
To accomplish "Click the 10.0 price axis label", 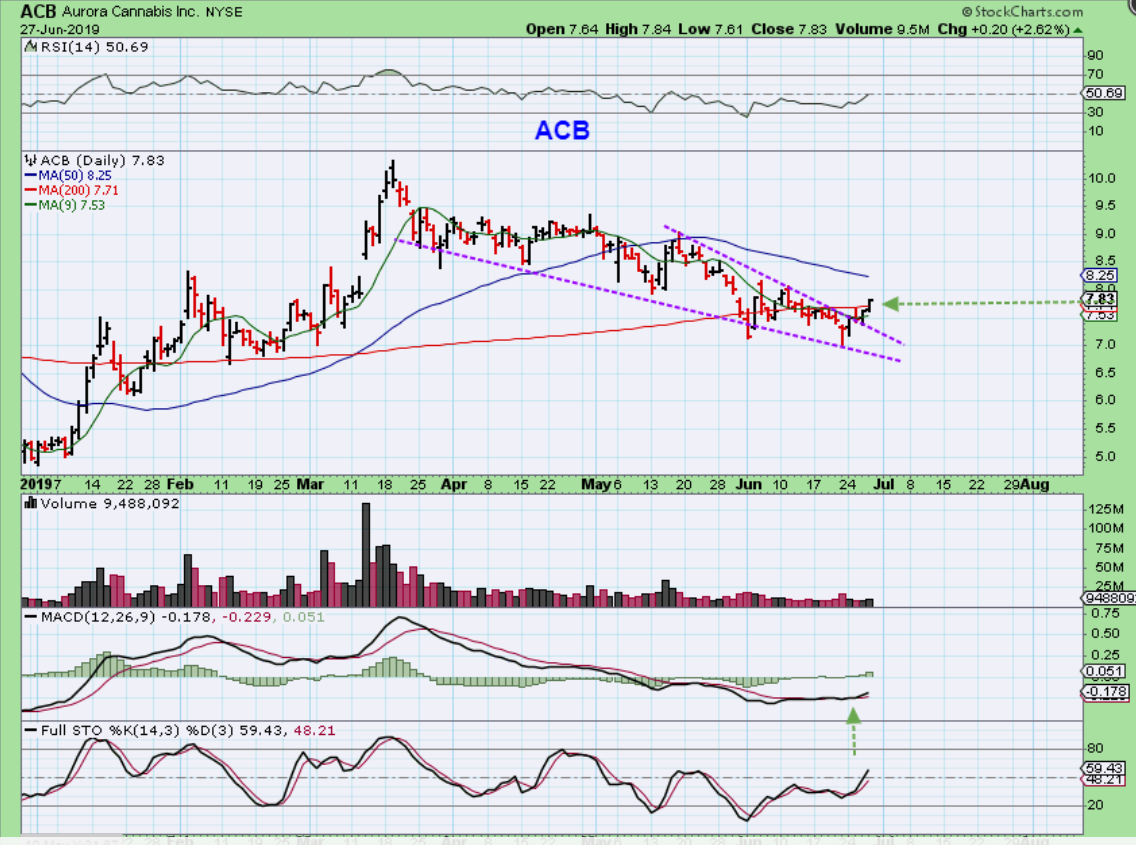I will coord(1101,178).
